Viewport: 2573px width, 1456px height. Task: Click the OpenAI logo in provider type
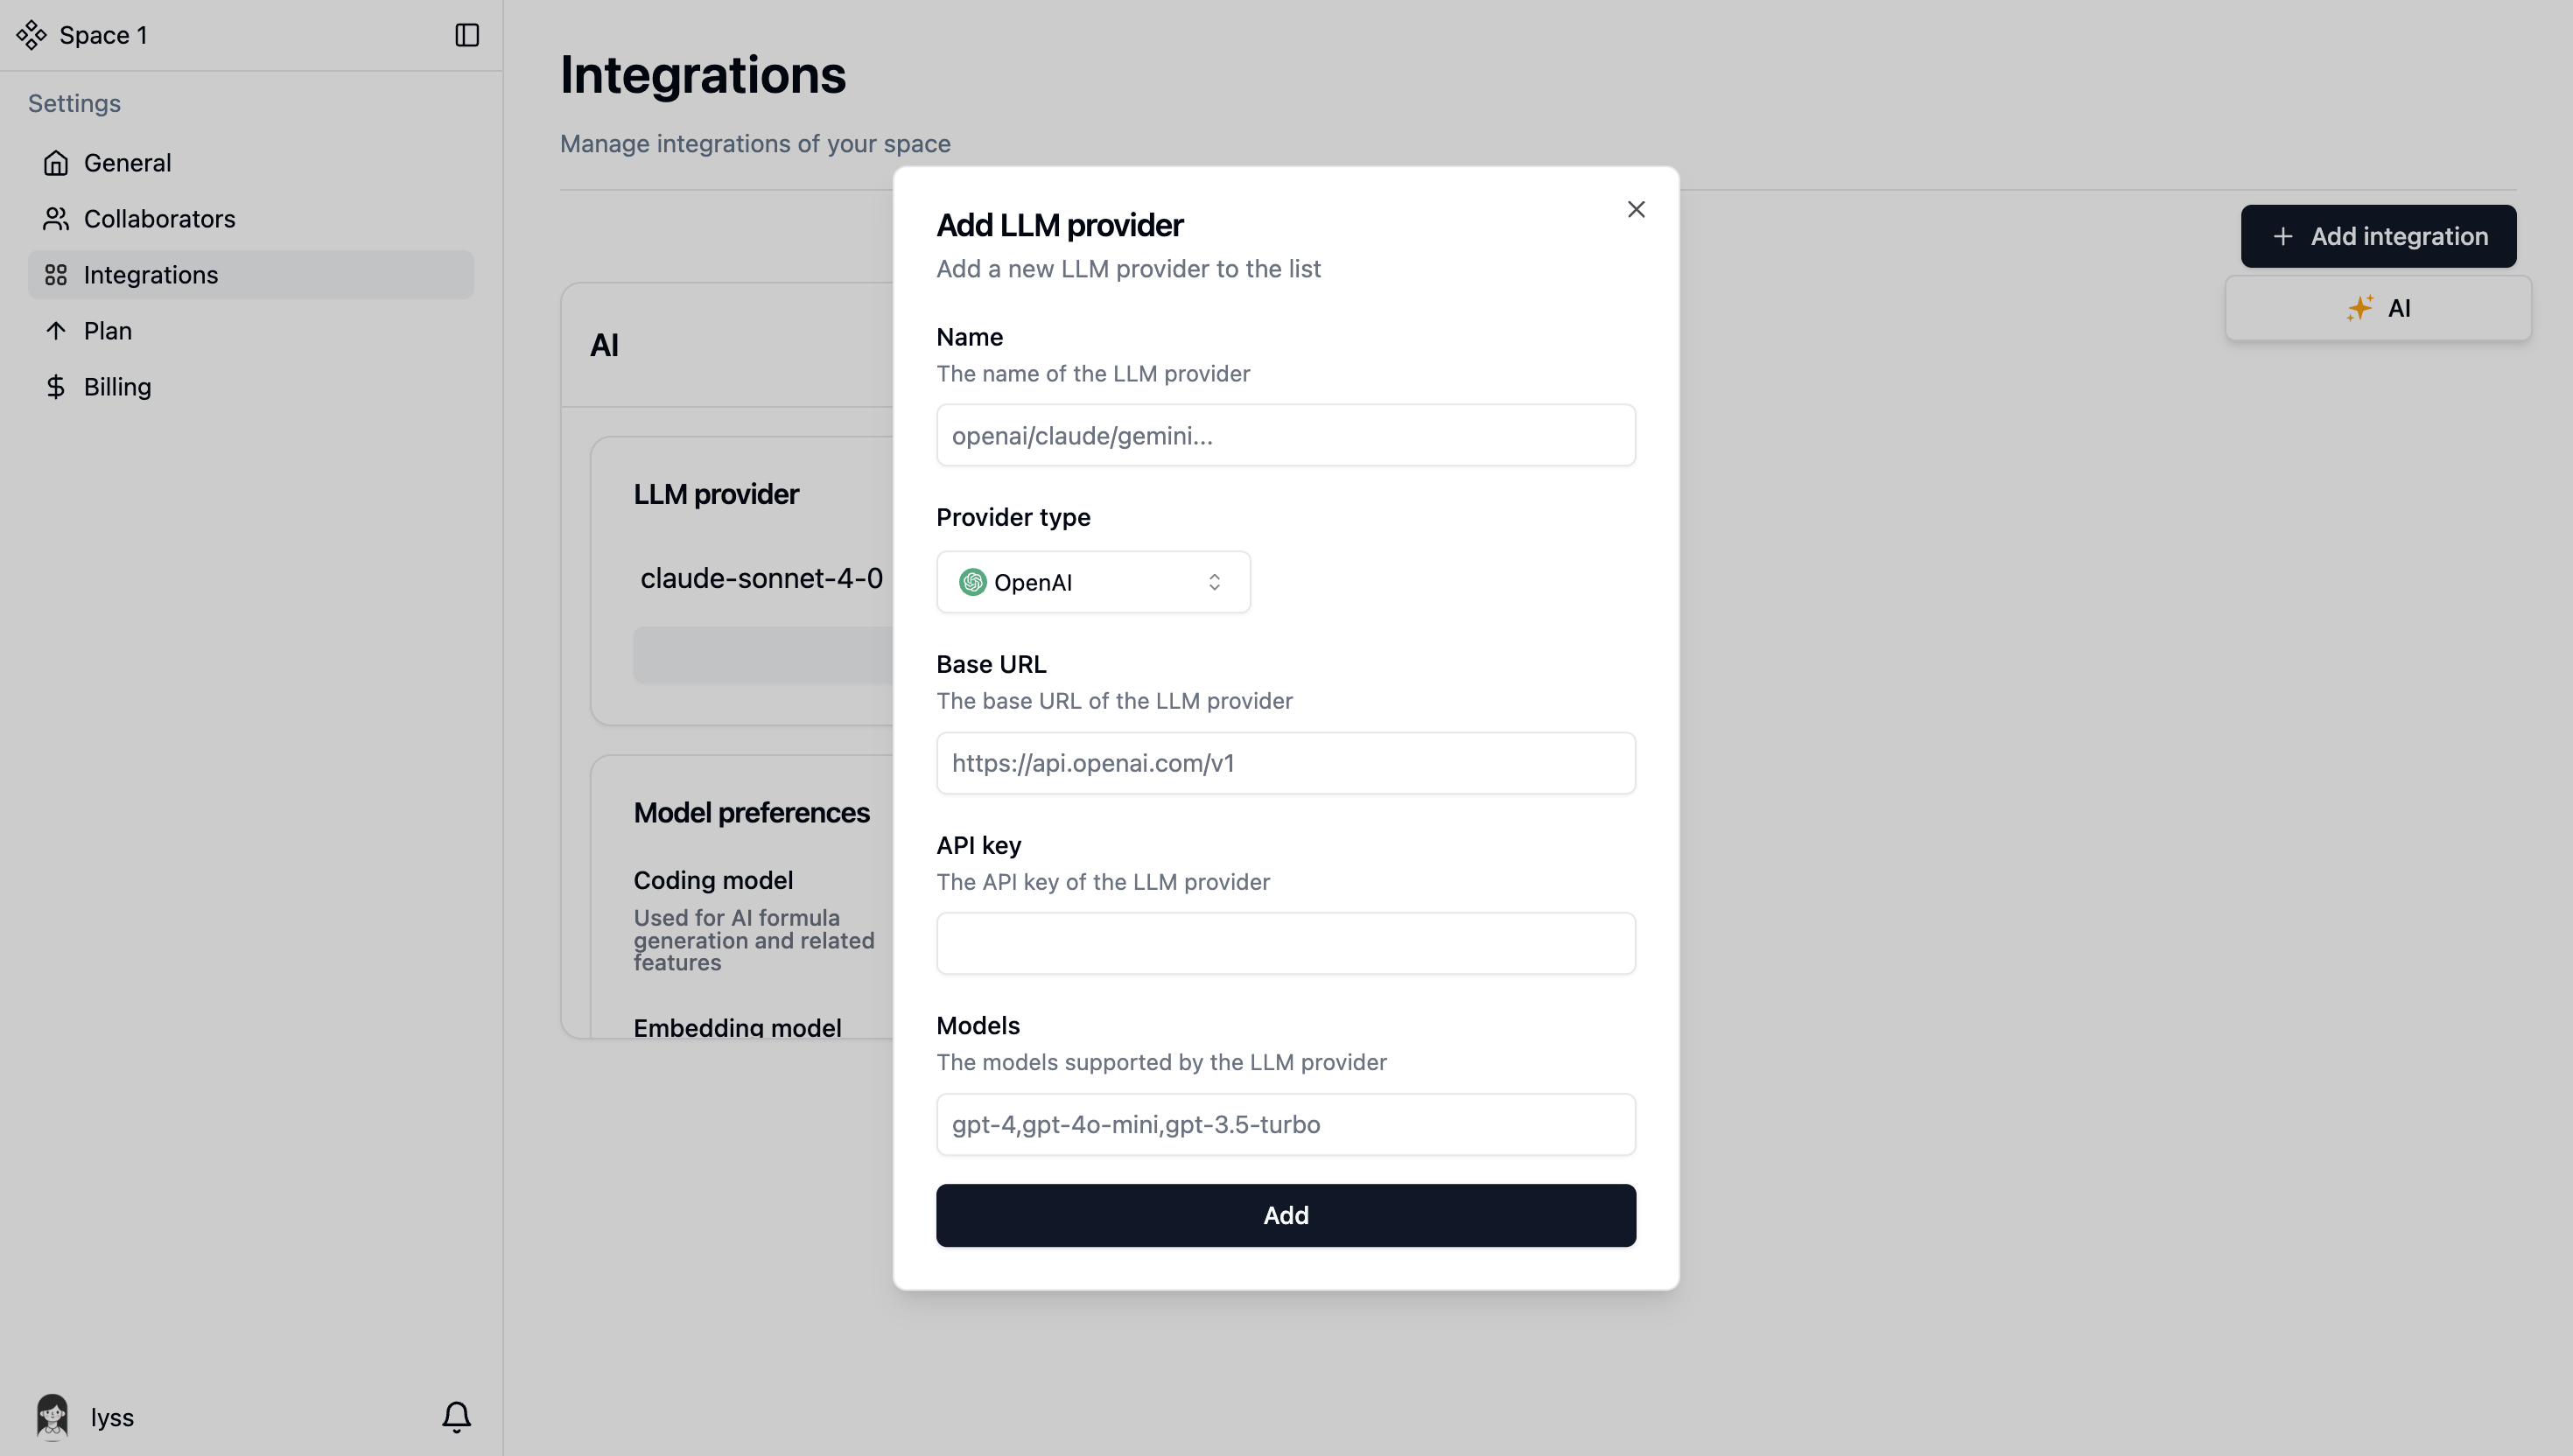pos(972,582)
